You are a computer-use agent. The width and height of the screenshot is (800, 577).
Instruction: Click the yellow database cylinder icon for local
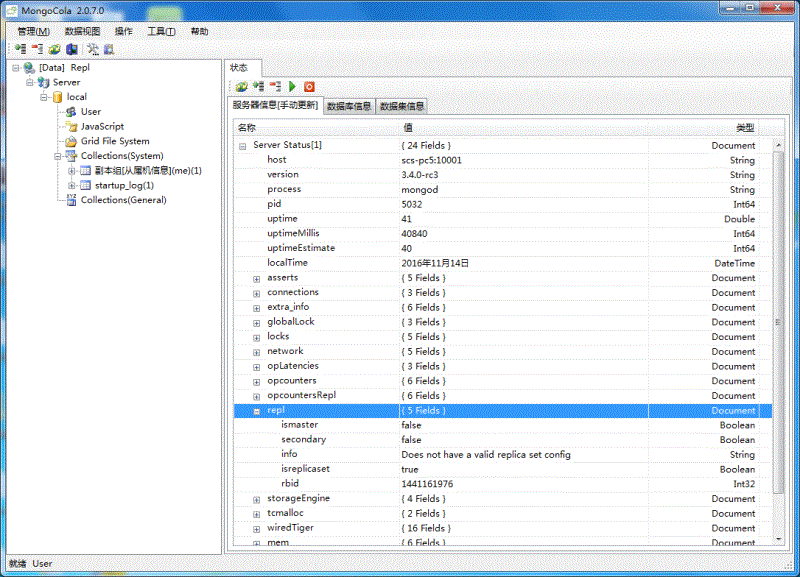point(58,97)
